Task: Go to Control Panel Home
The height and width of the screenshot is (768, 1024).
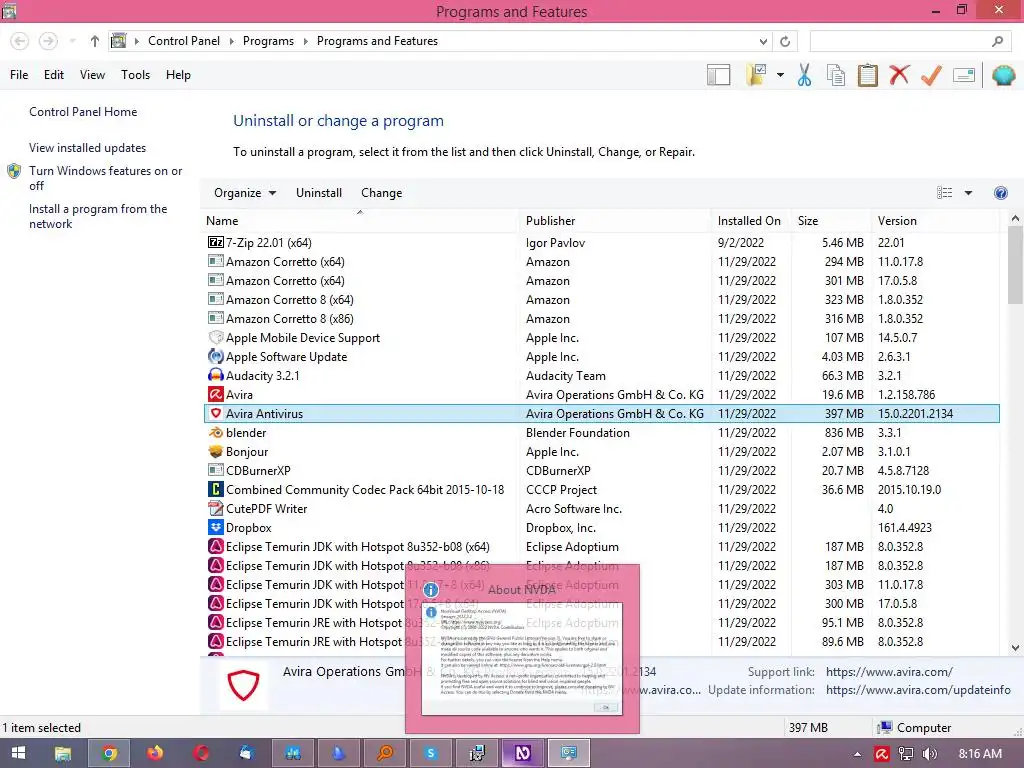Action: [83, 112]
